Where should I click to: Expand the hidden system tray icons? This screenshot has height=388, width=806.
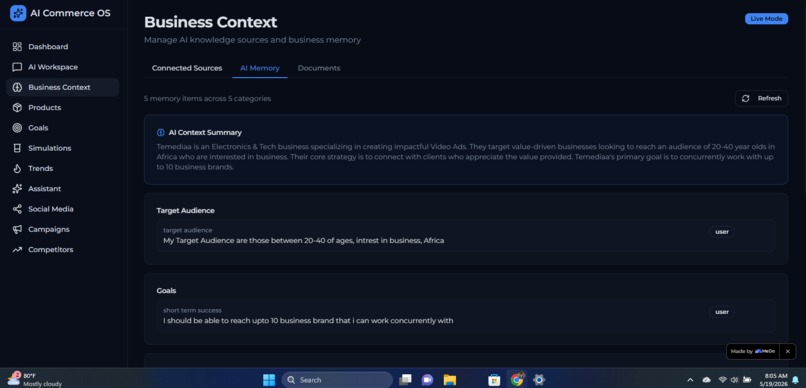tap(690, 380)
